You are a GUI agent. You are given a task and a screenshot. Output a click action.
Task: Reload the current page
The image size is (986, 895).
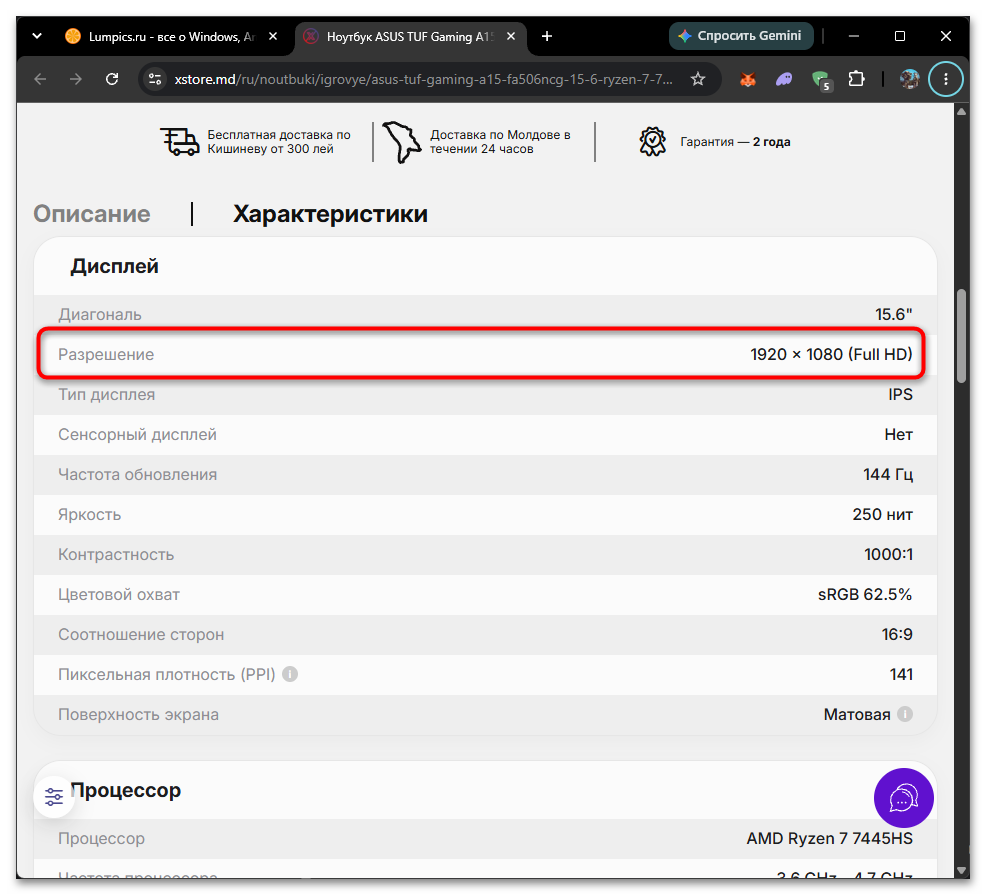pyautogui.click(x=112, y=79)
